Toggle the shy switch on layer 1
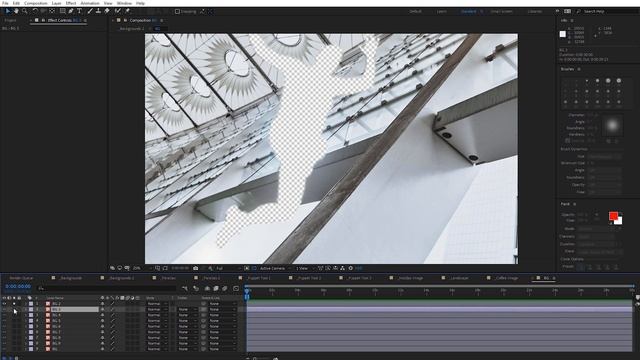 coord(102,304)
